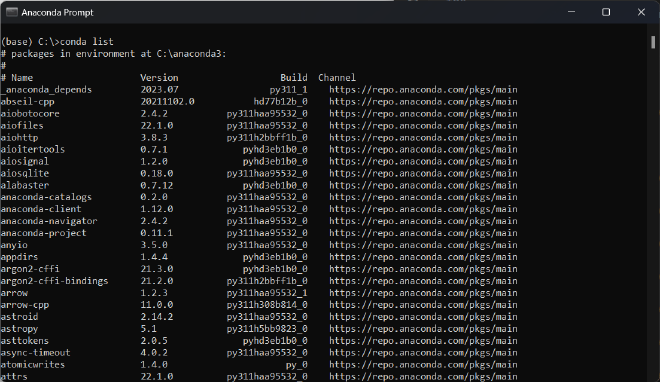Click package name 'asttokens'
The width and height of the screenshot is (660, 382).
click(25, 341)
